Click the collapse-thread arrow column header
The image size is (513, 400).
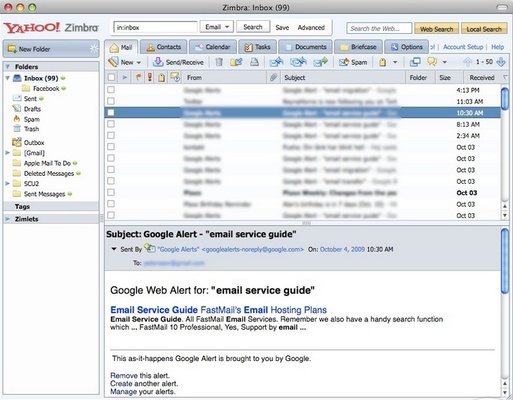[x=125, y=77]
